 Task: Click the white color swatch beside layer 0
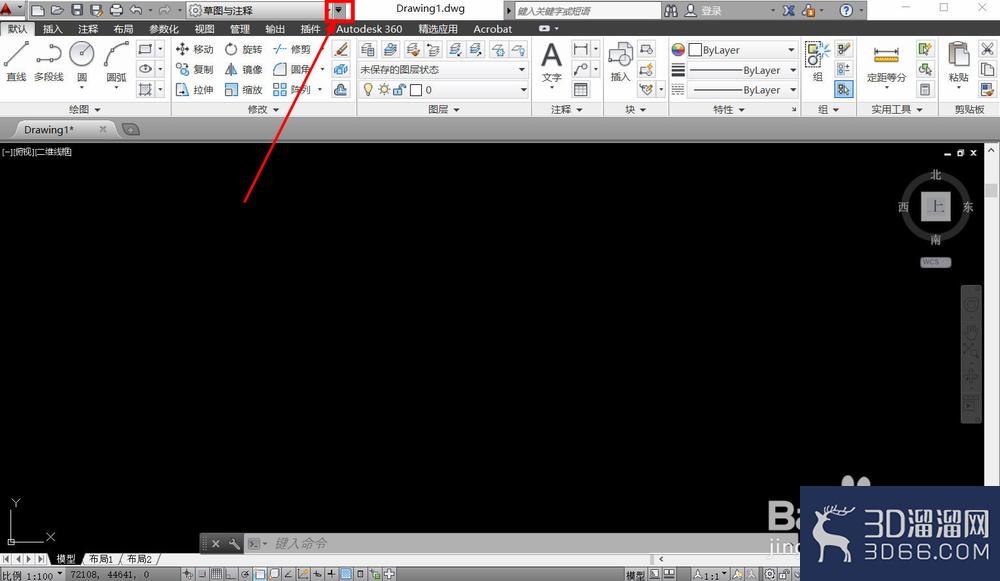tap(416, 90)
